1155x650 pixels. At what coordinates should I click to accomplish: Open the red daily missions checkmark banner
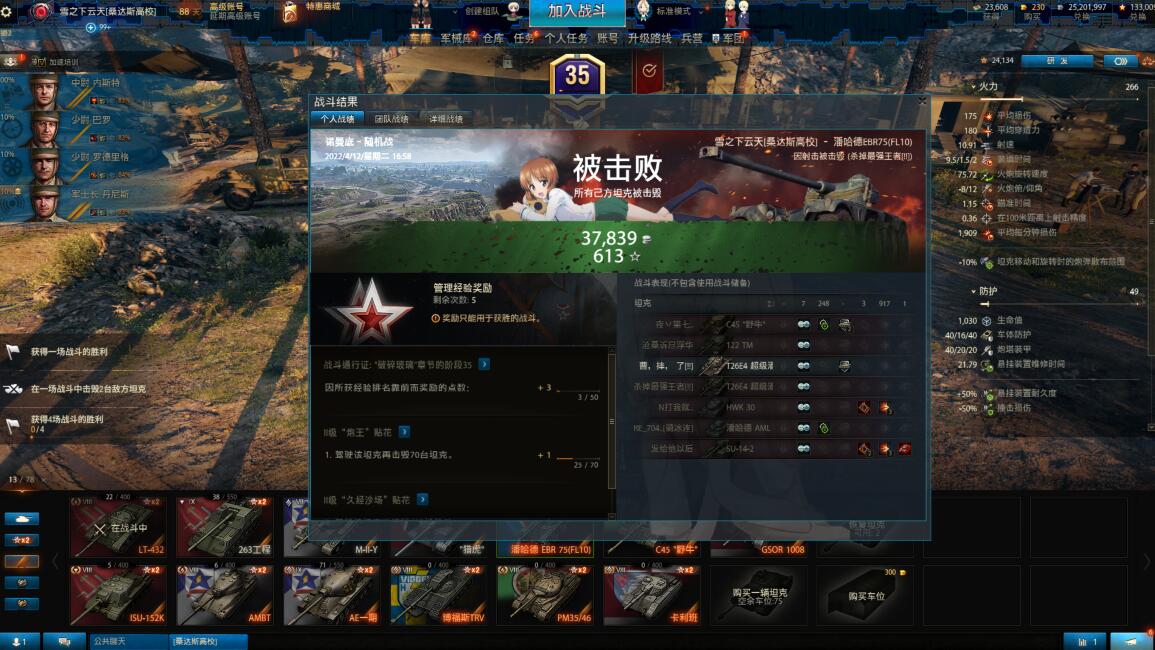coord(648,71)
